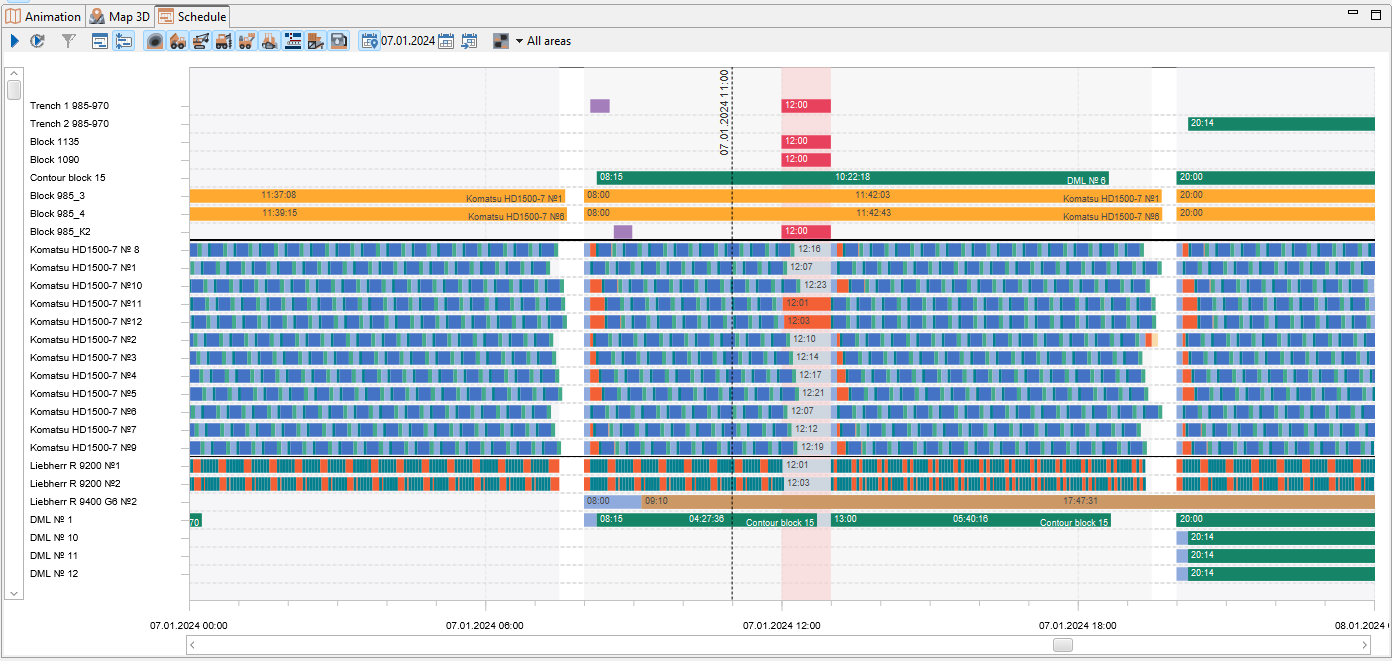Click the 12:00 red bar in Block 985_K2 row
1392x661 pixels.
(x=806, y=232)
